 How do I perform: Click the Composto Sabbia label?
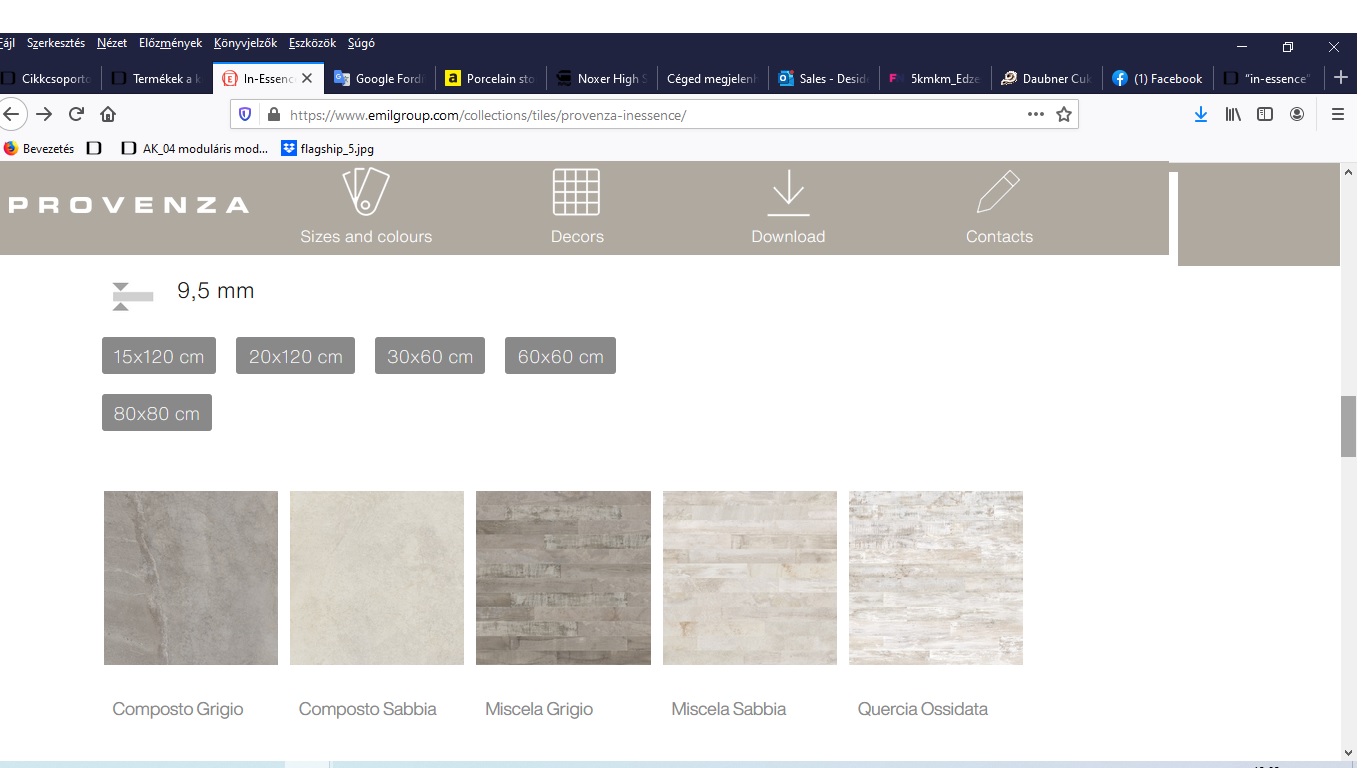click(368, 709)
